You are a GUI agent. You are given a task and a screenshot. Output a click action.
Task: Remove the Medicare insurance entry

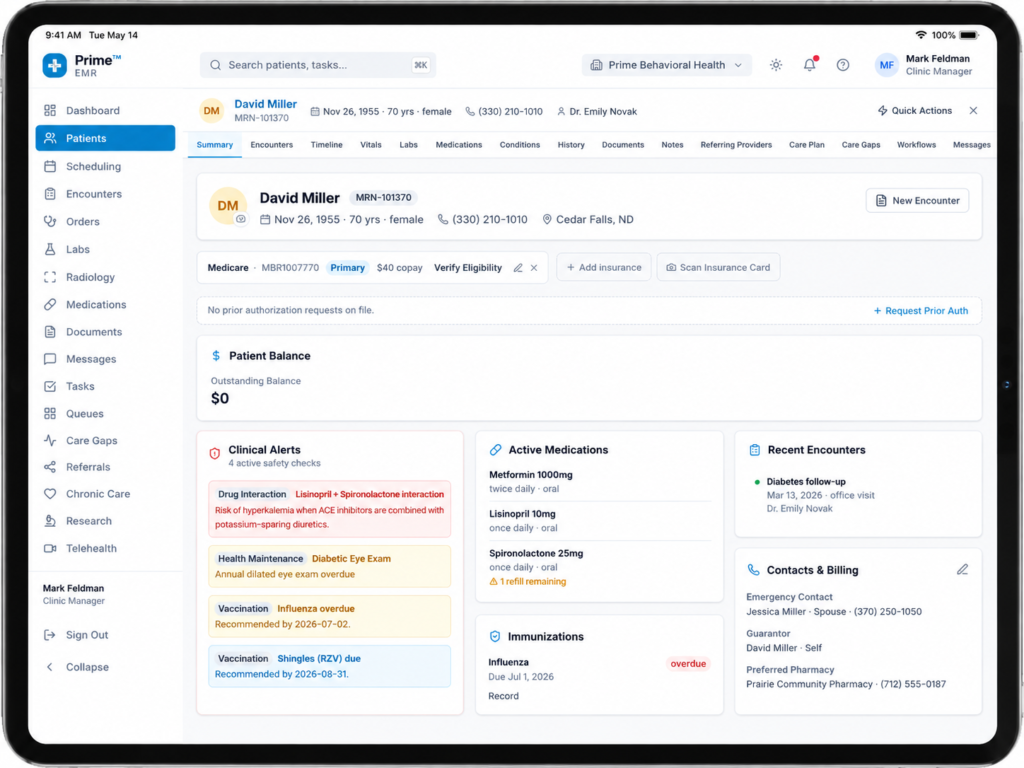point(534,268)
